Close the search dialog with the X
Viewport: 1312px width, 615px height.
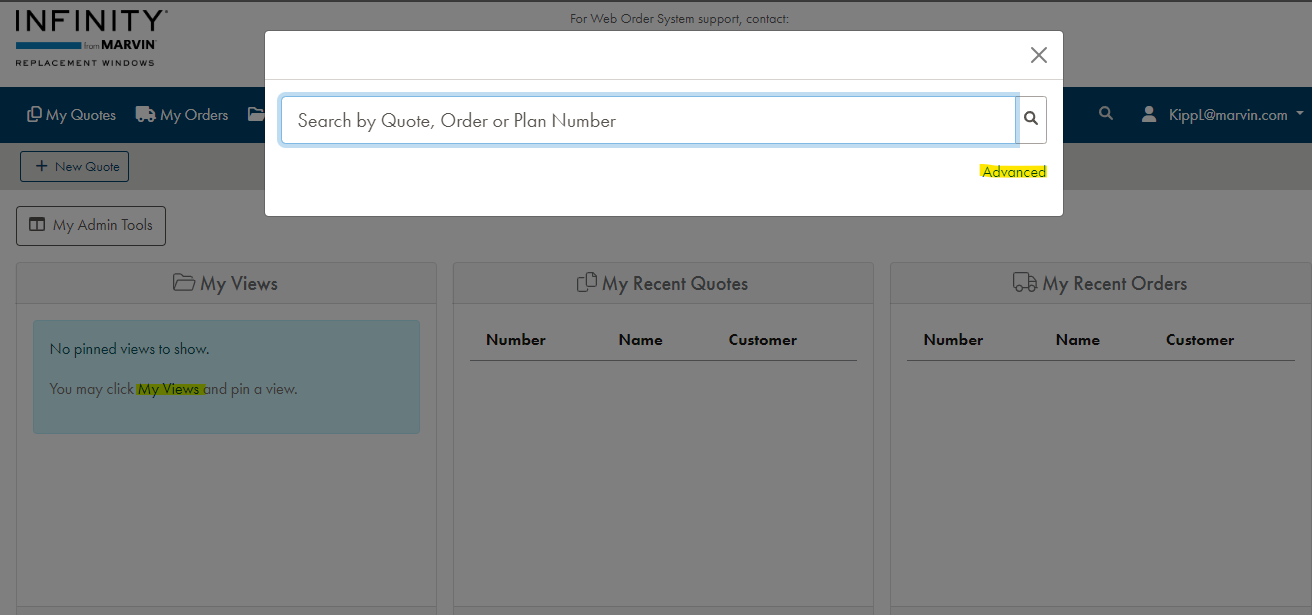(1038, 55)
